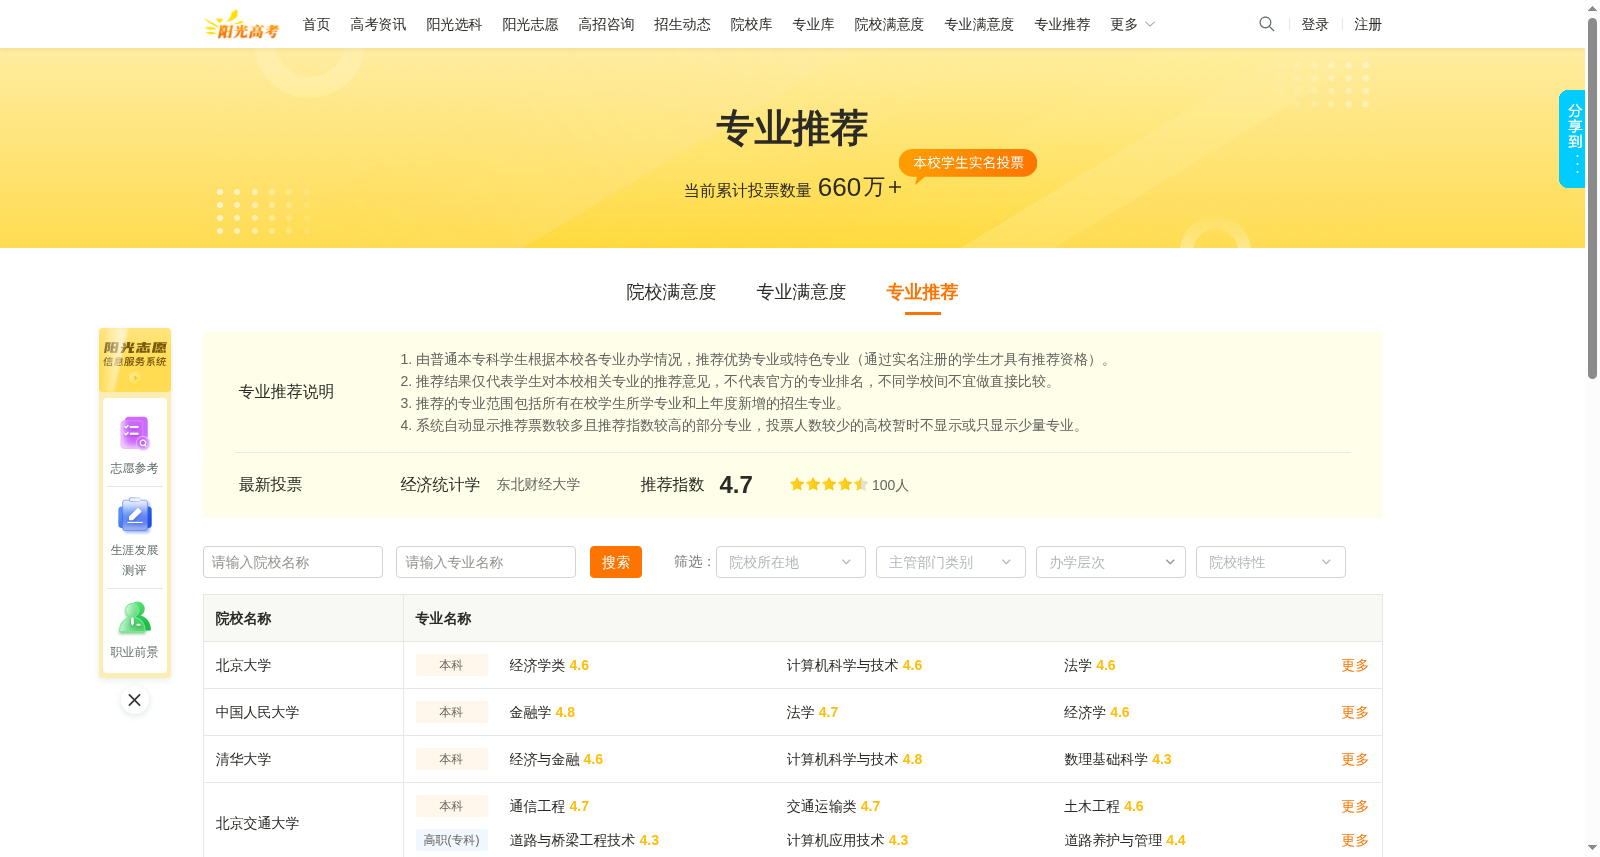Screen dimensions: 1600x857
Task: Open 土木工程 major link
Action: point(1092,806)
